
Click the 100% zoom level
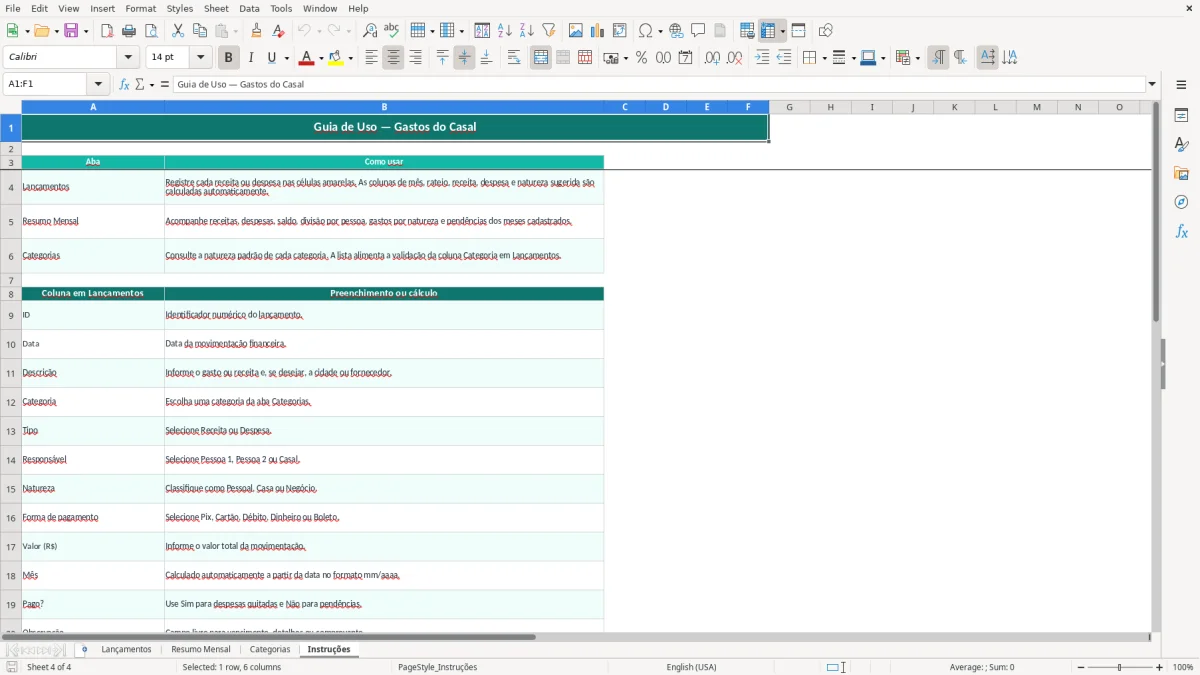1183,667
